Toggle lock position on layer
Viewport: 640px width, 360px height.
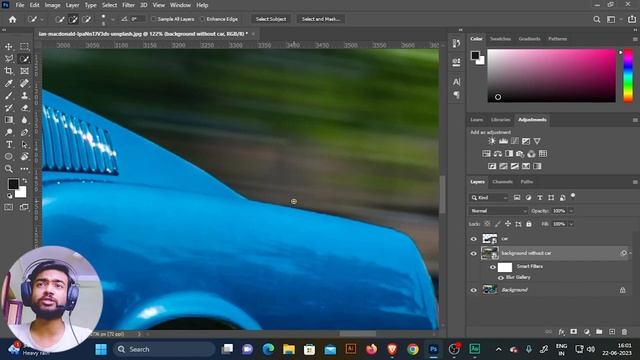pos(508,224)
